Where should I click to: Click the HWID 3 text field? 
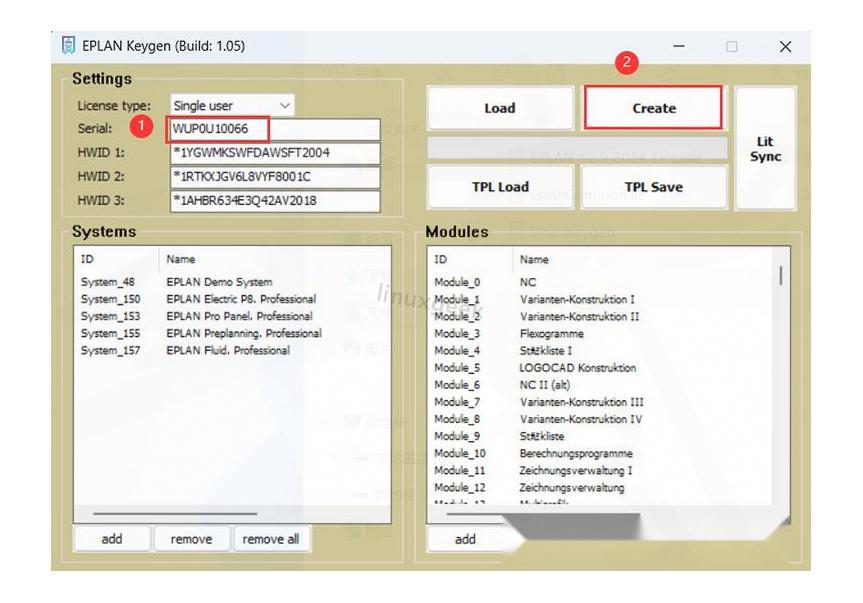(x=274, y=200)
